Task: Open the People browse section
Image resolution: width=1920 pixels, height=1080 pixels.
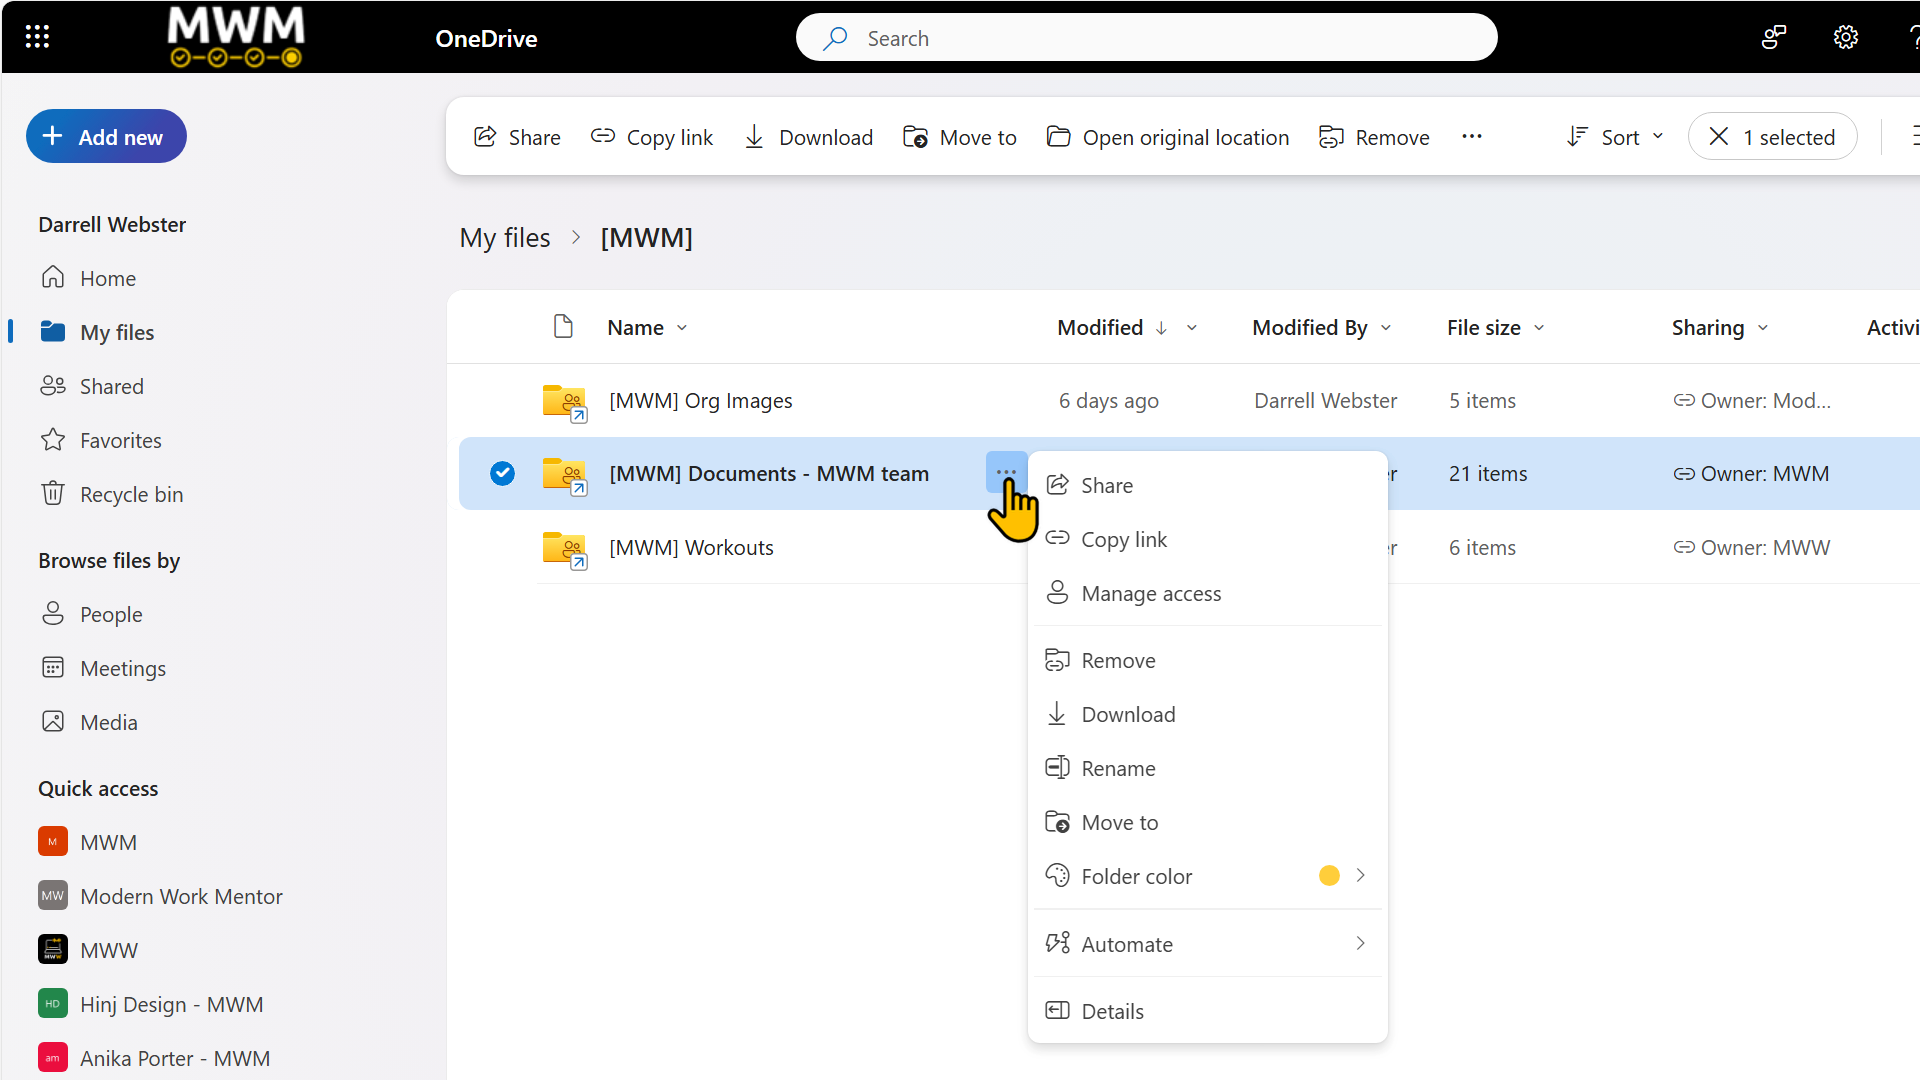Action: (x=111, y=613)
